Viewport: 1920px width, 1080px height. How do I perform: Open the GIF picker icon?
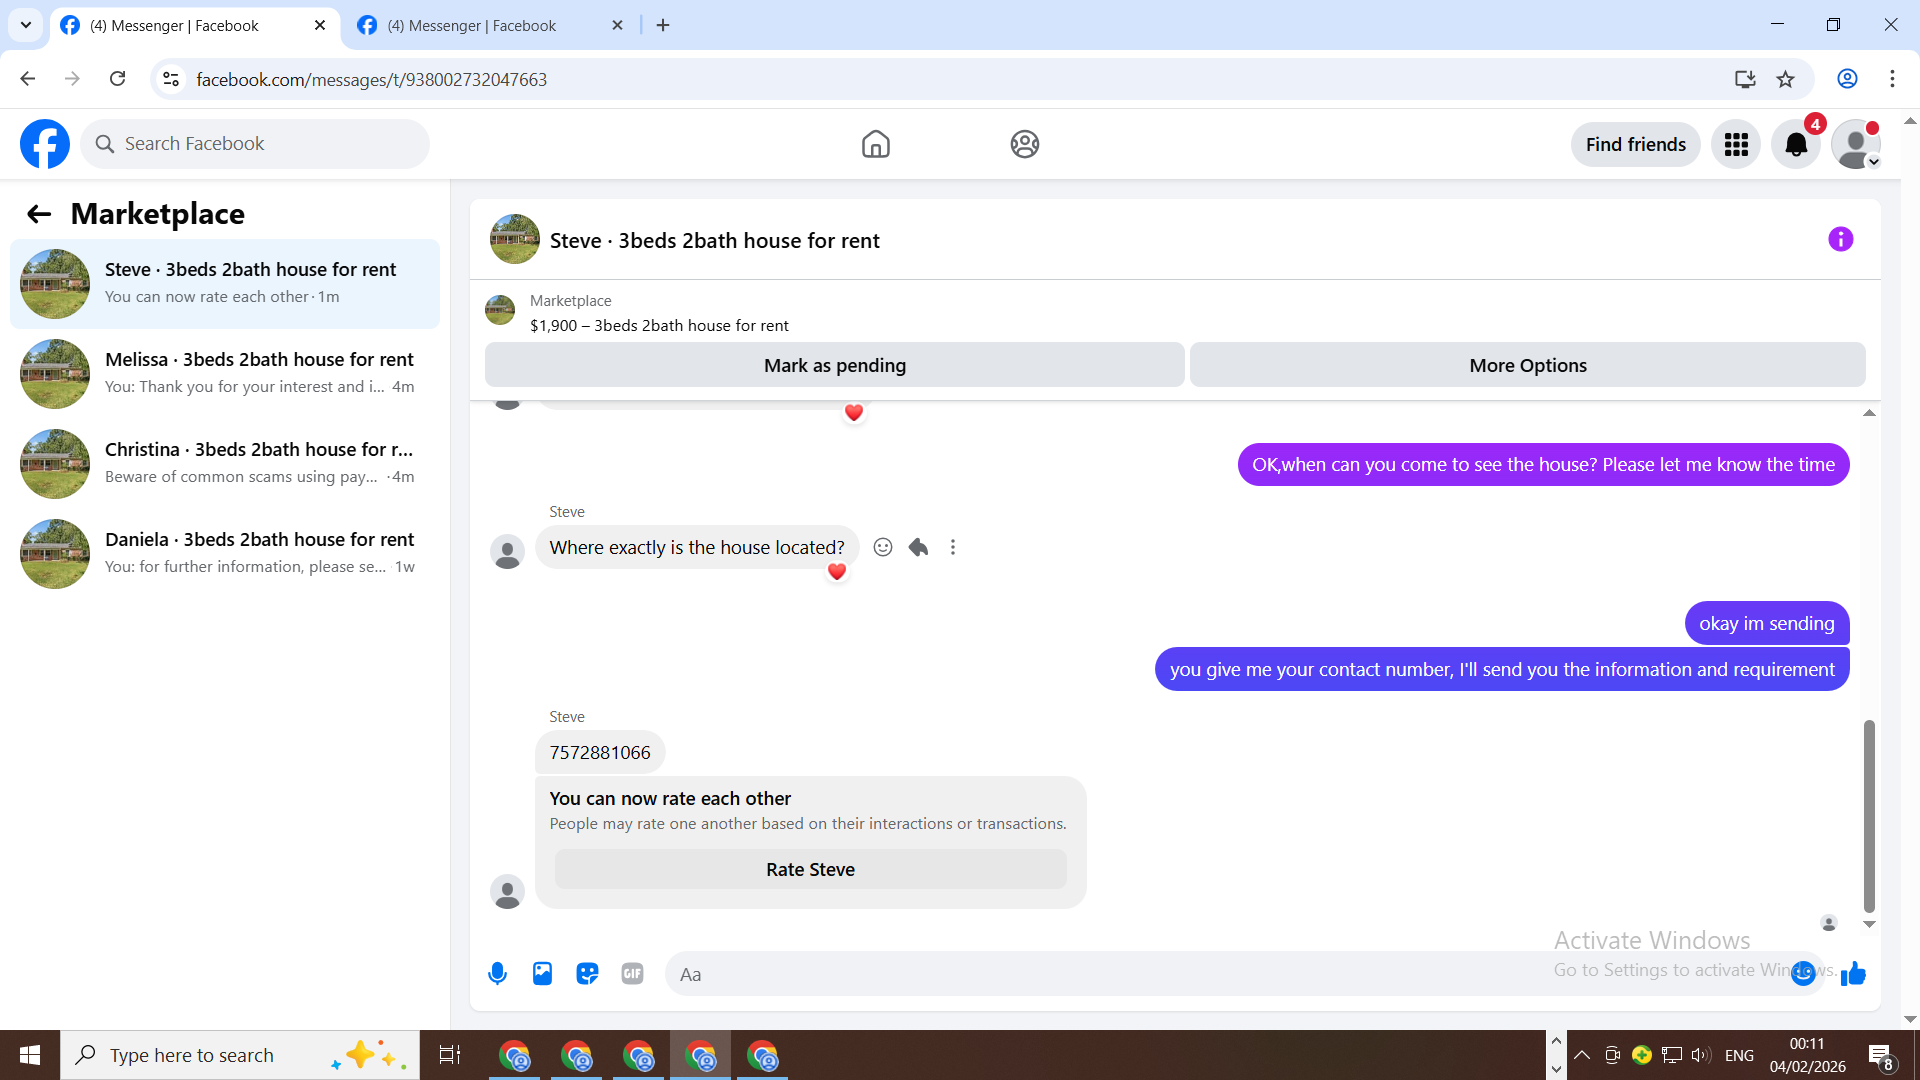(632, 973)
